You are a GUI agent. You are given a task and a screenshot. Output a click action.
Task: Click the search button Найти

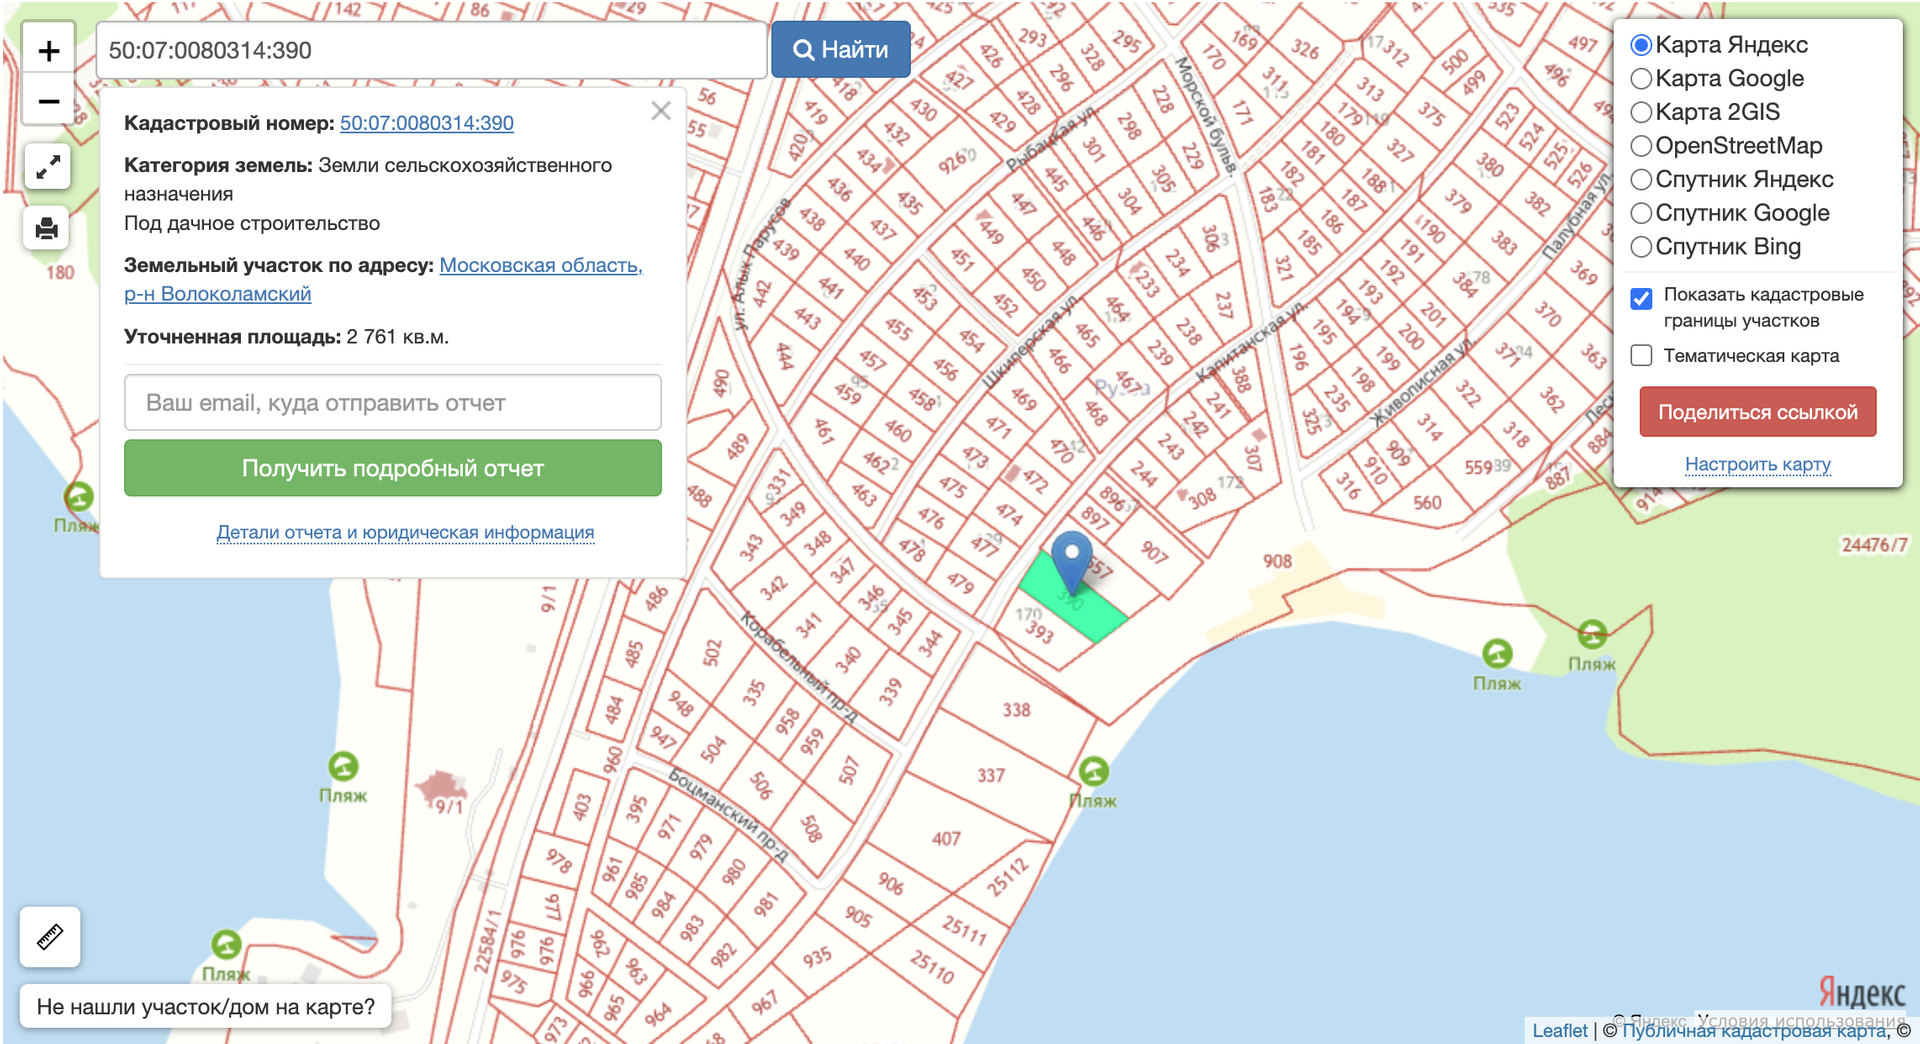click(x=841, y=50)
